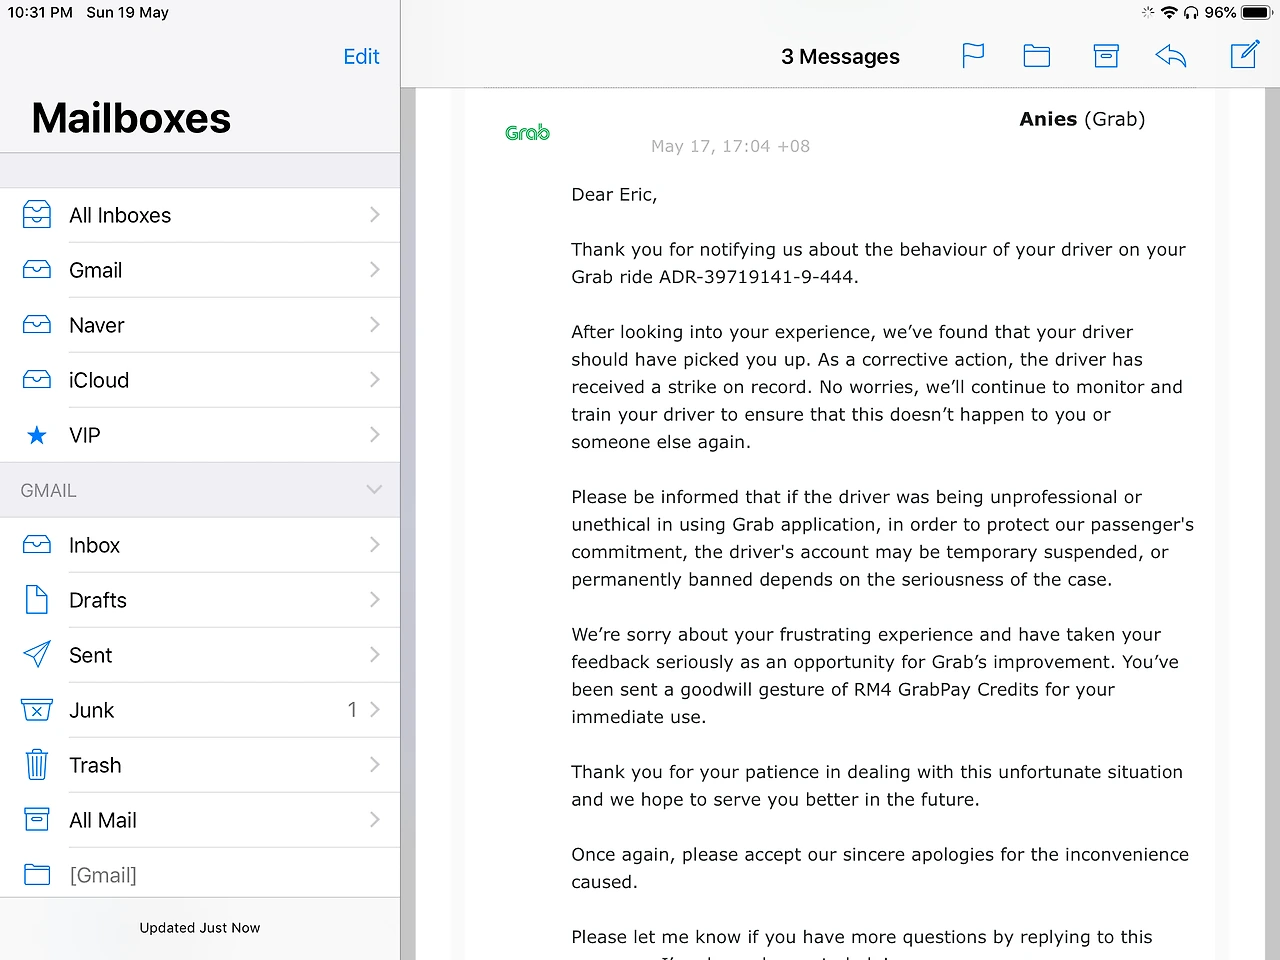Click the Gmail Inbox tray icon
The height and width of the screenshot is (960, 1280).
coord(37,545)
